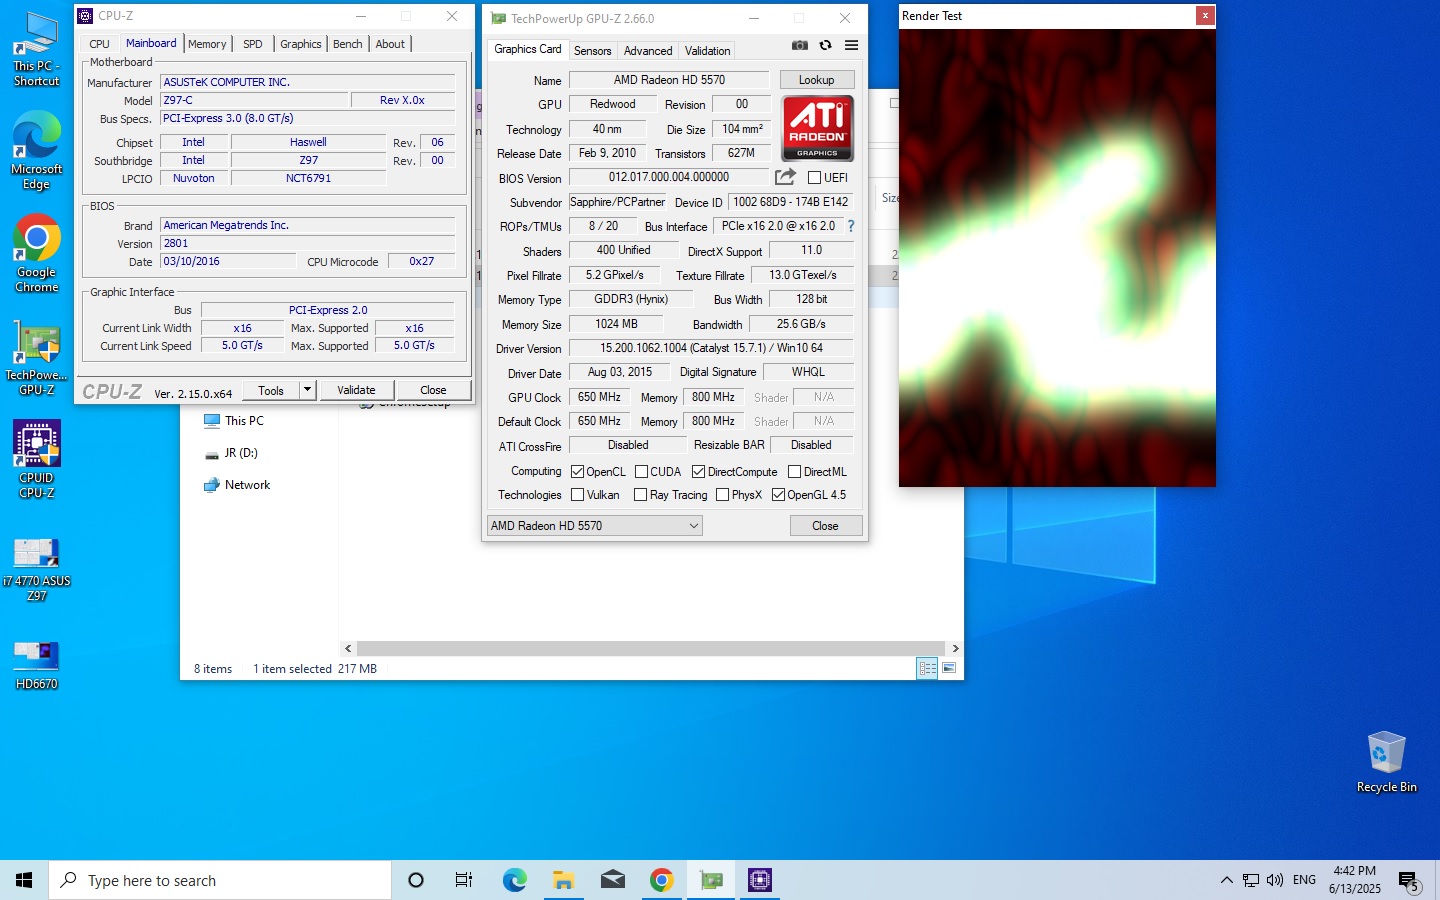
Task: Open Task View on the taskbar
Action: pyautogui.click(x=464, y=880)
